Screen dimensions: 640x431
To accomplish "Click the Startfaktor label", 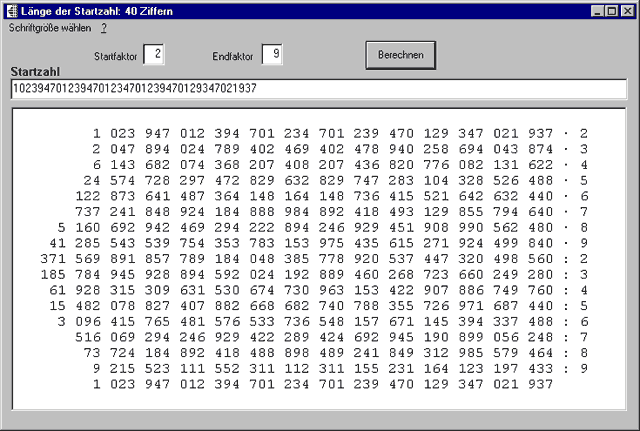I will [116, 56].
